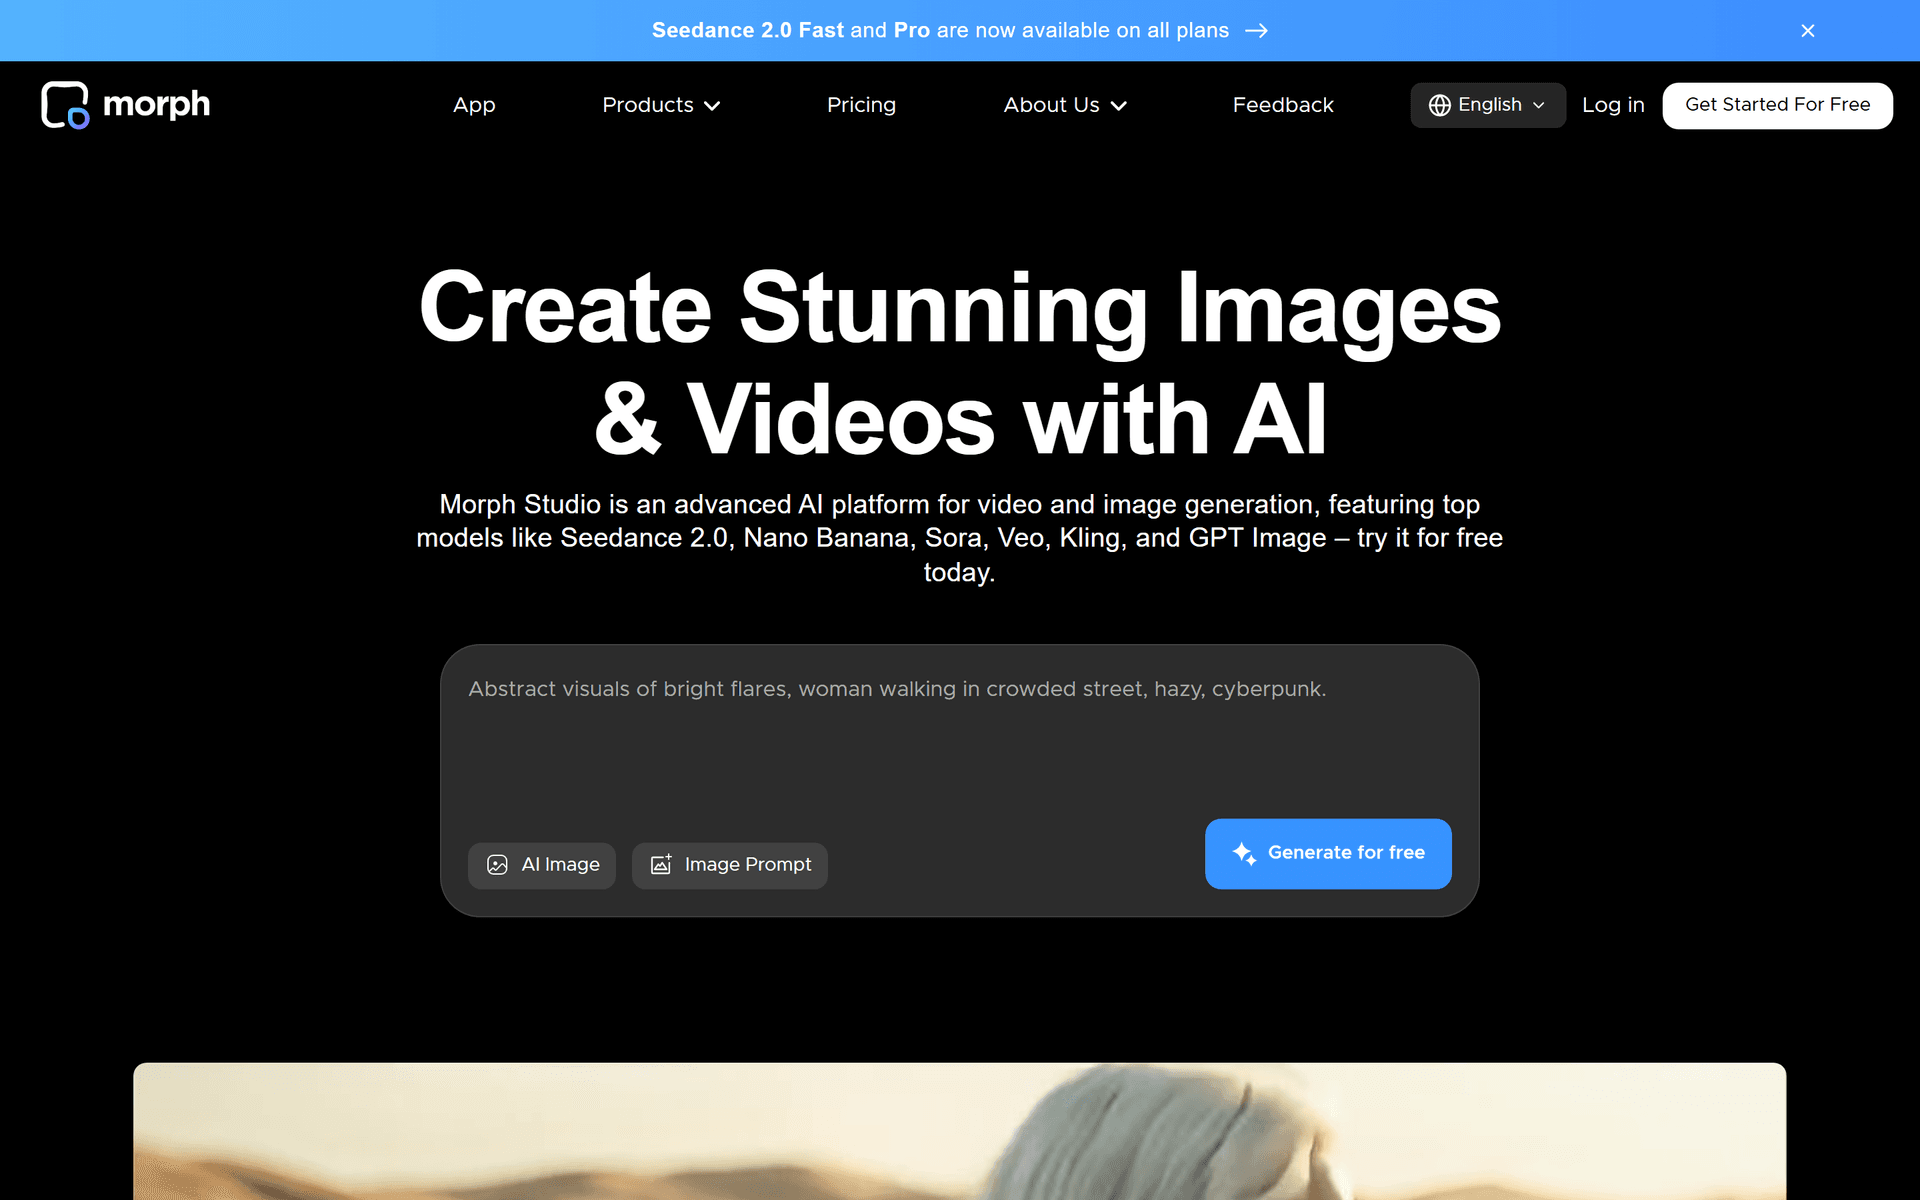Viewport: 1920px width, 1200px height.
Task: Dismiss the Seedance announcement banner
Action: coord(1807,31)
